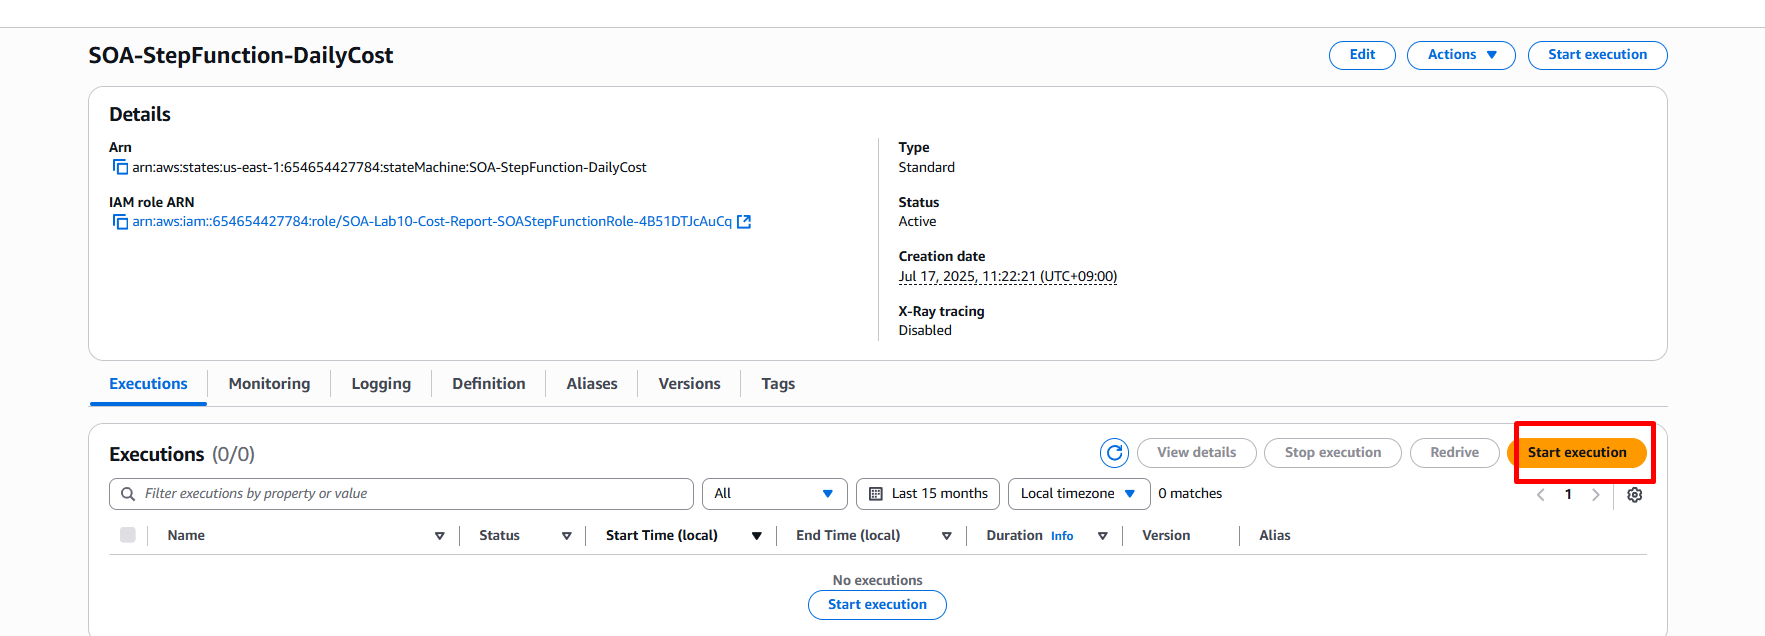Open the Actions dropdown menu
This screenshot has height=636, width=1765.
[1460, 55]
